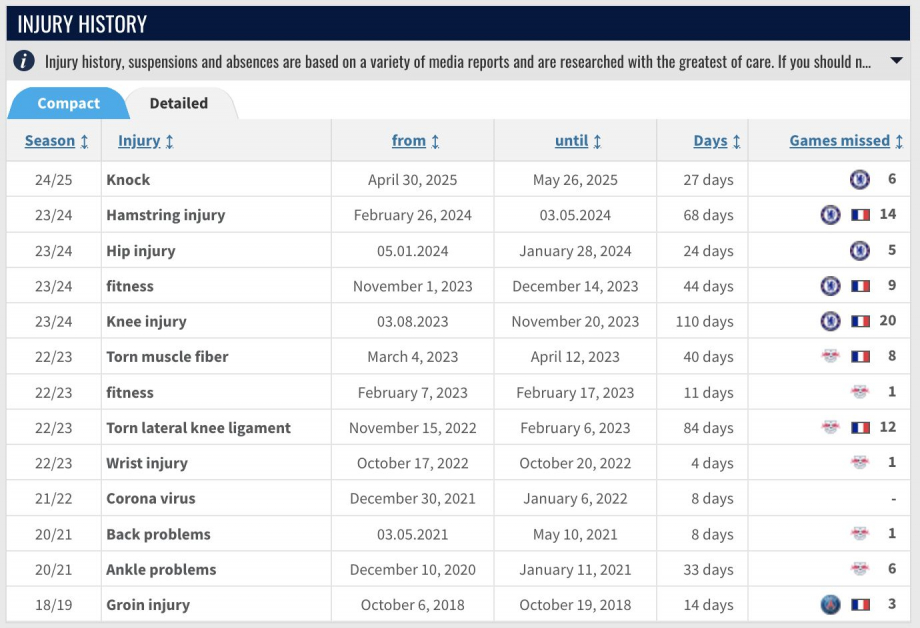This screenshot has width=920, height=628.
Task: Select the Compact tab
Action: click(x=68, y=103)
